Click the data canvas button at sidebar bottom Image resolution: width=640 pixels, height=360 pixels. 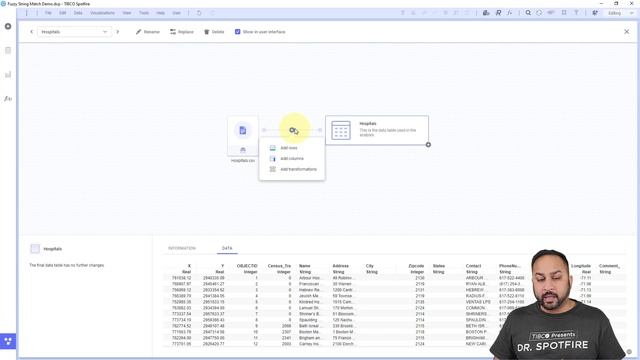tap(8, 341)
